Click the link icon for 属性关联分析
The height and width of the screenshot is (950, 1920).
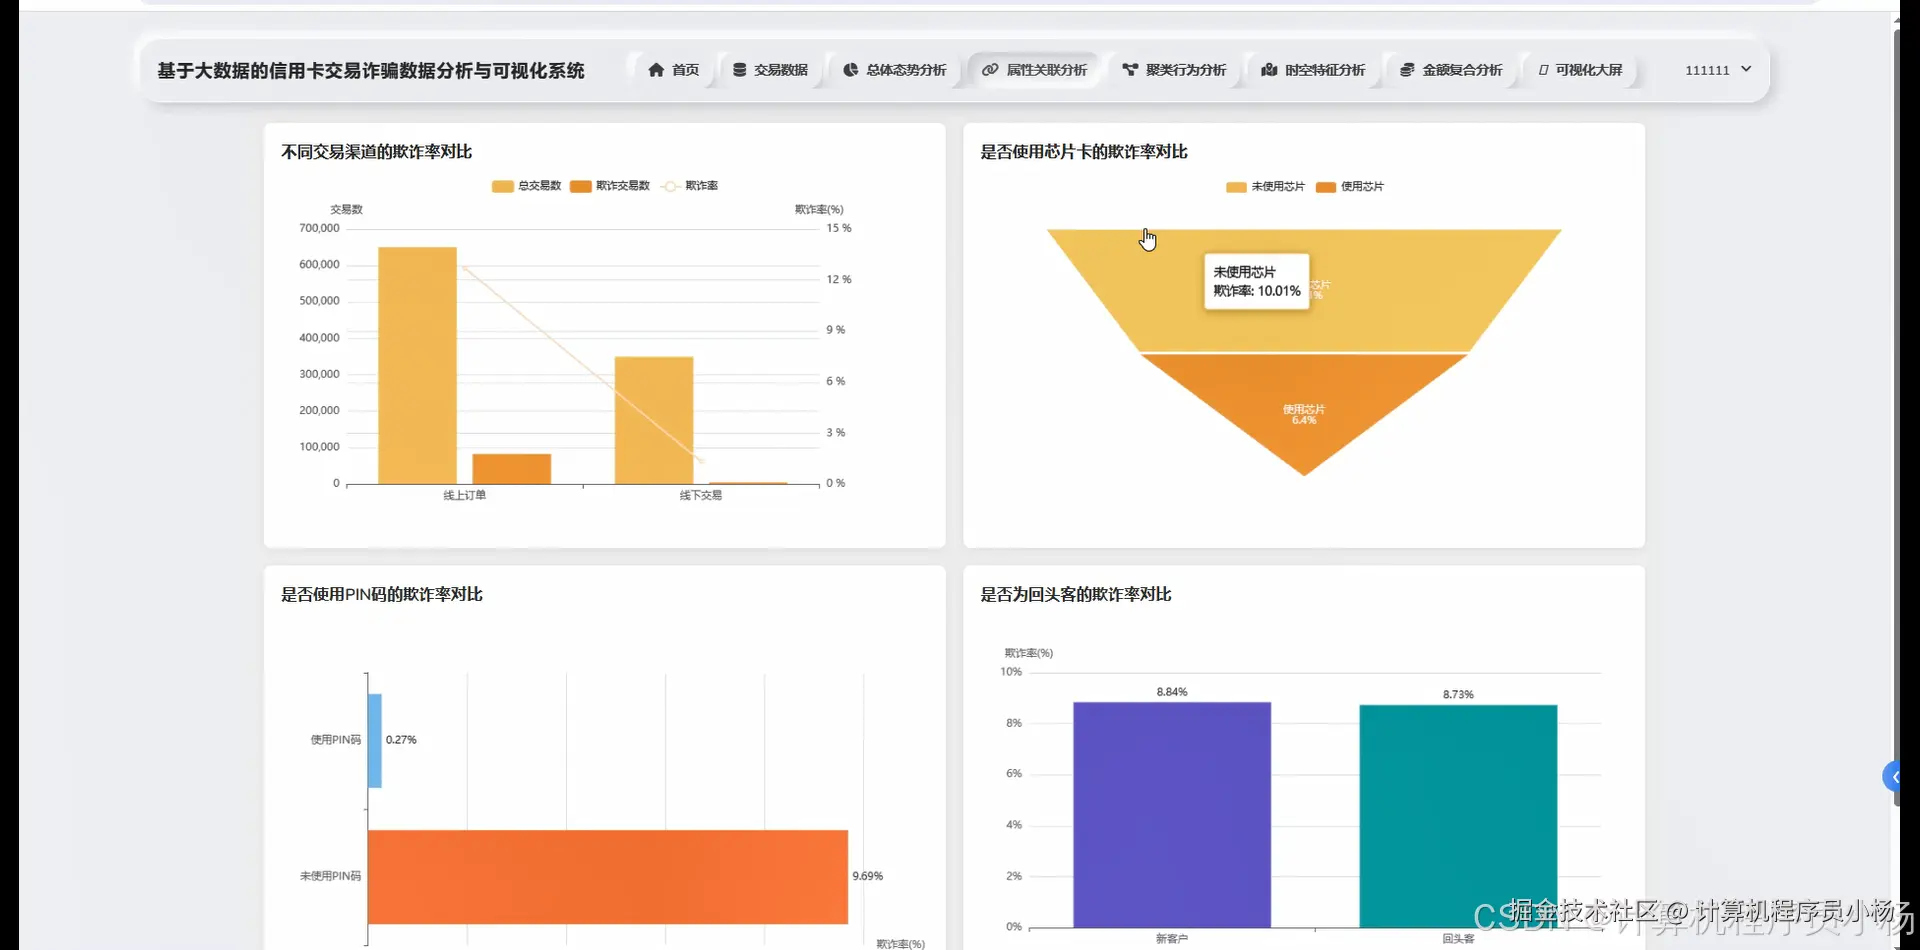click(x=990, y=70)
